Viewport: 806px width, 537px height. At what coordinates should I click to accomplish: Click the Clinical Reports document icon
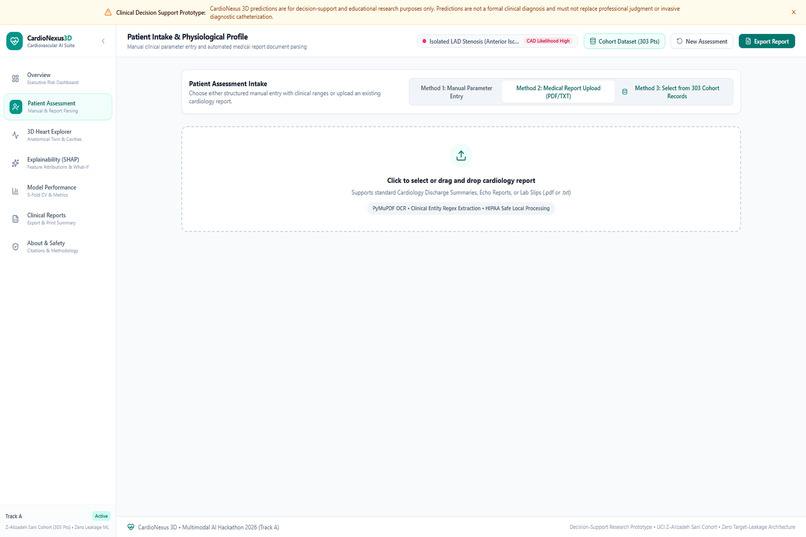point(15,219)
